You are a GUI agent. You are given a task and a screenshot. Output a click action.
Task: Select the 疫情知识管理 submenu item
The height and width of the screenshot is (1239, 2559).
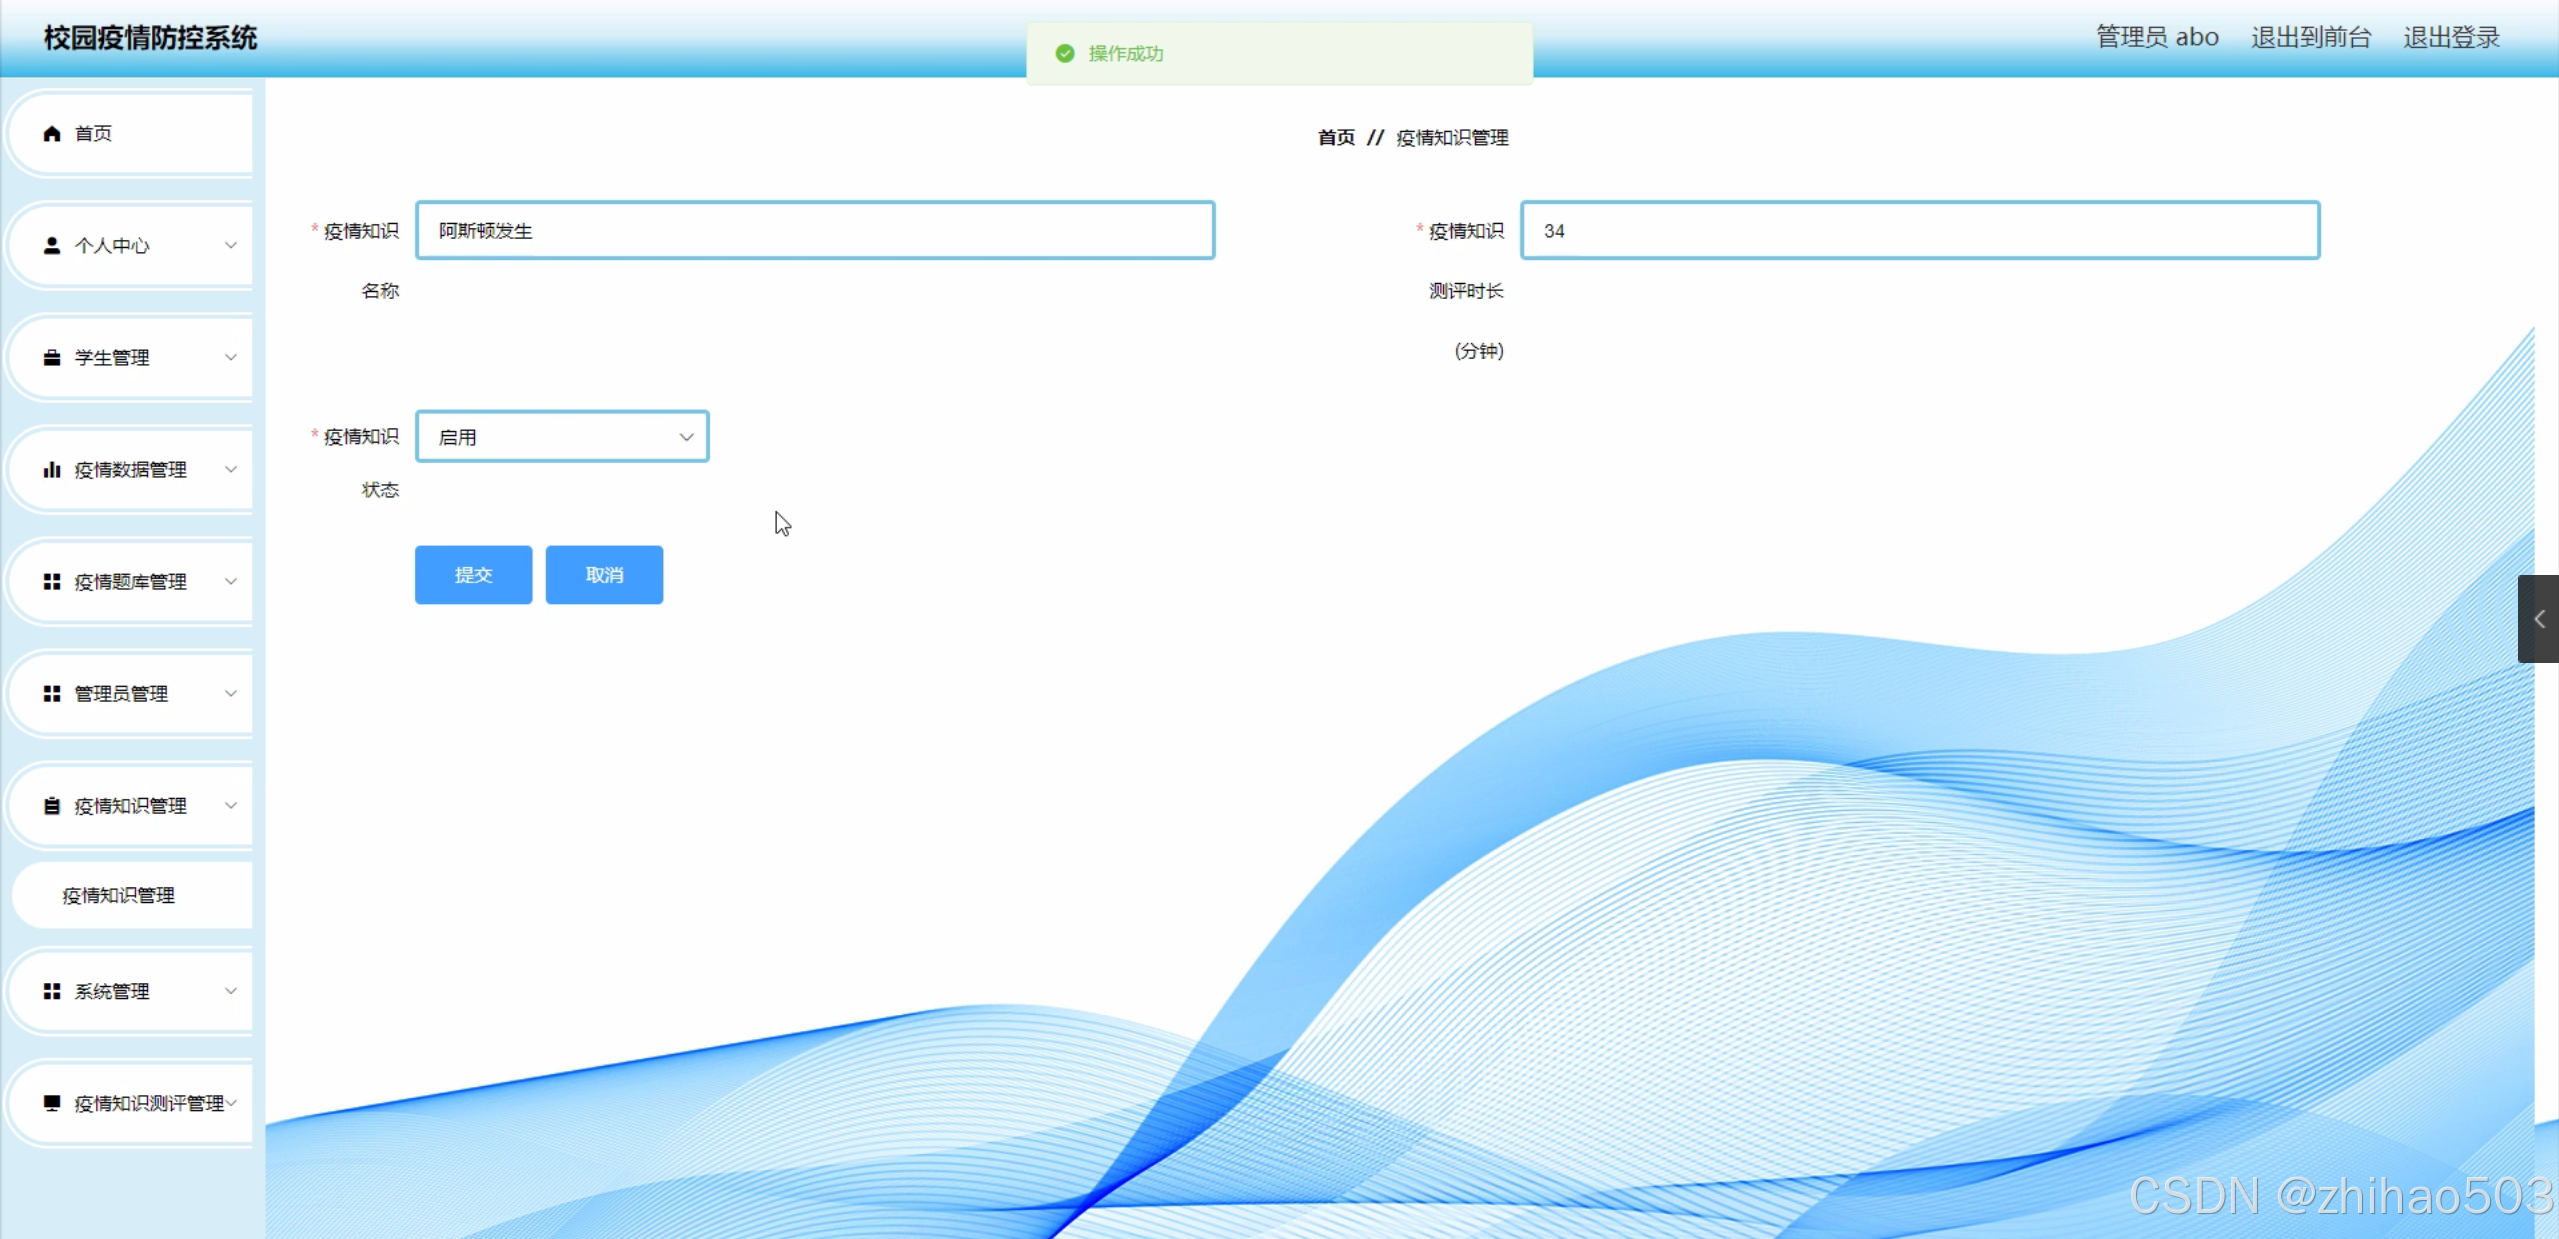pyautogui.click(x=119, y=896)
